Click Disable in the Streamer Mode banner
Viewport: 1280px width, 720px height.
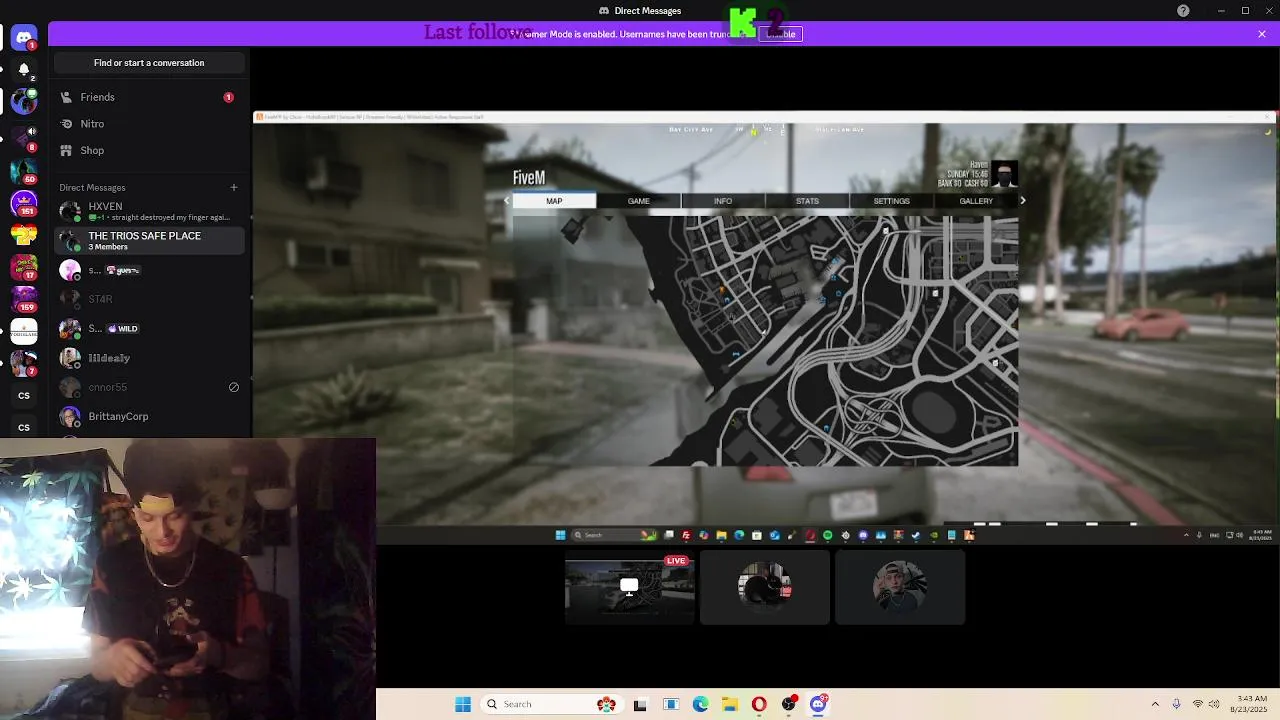click(x=781, y=34)
